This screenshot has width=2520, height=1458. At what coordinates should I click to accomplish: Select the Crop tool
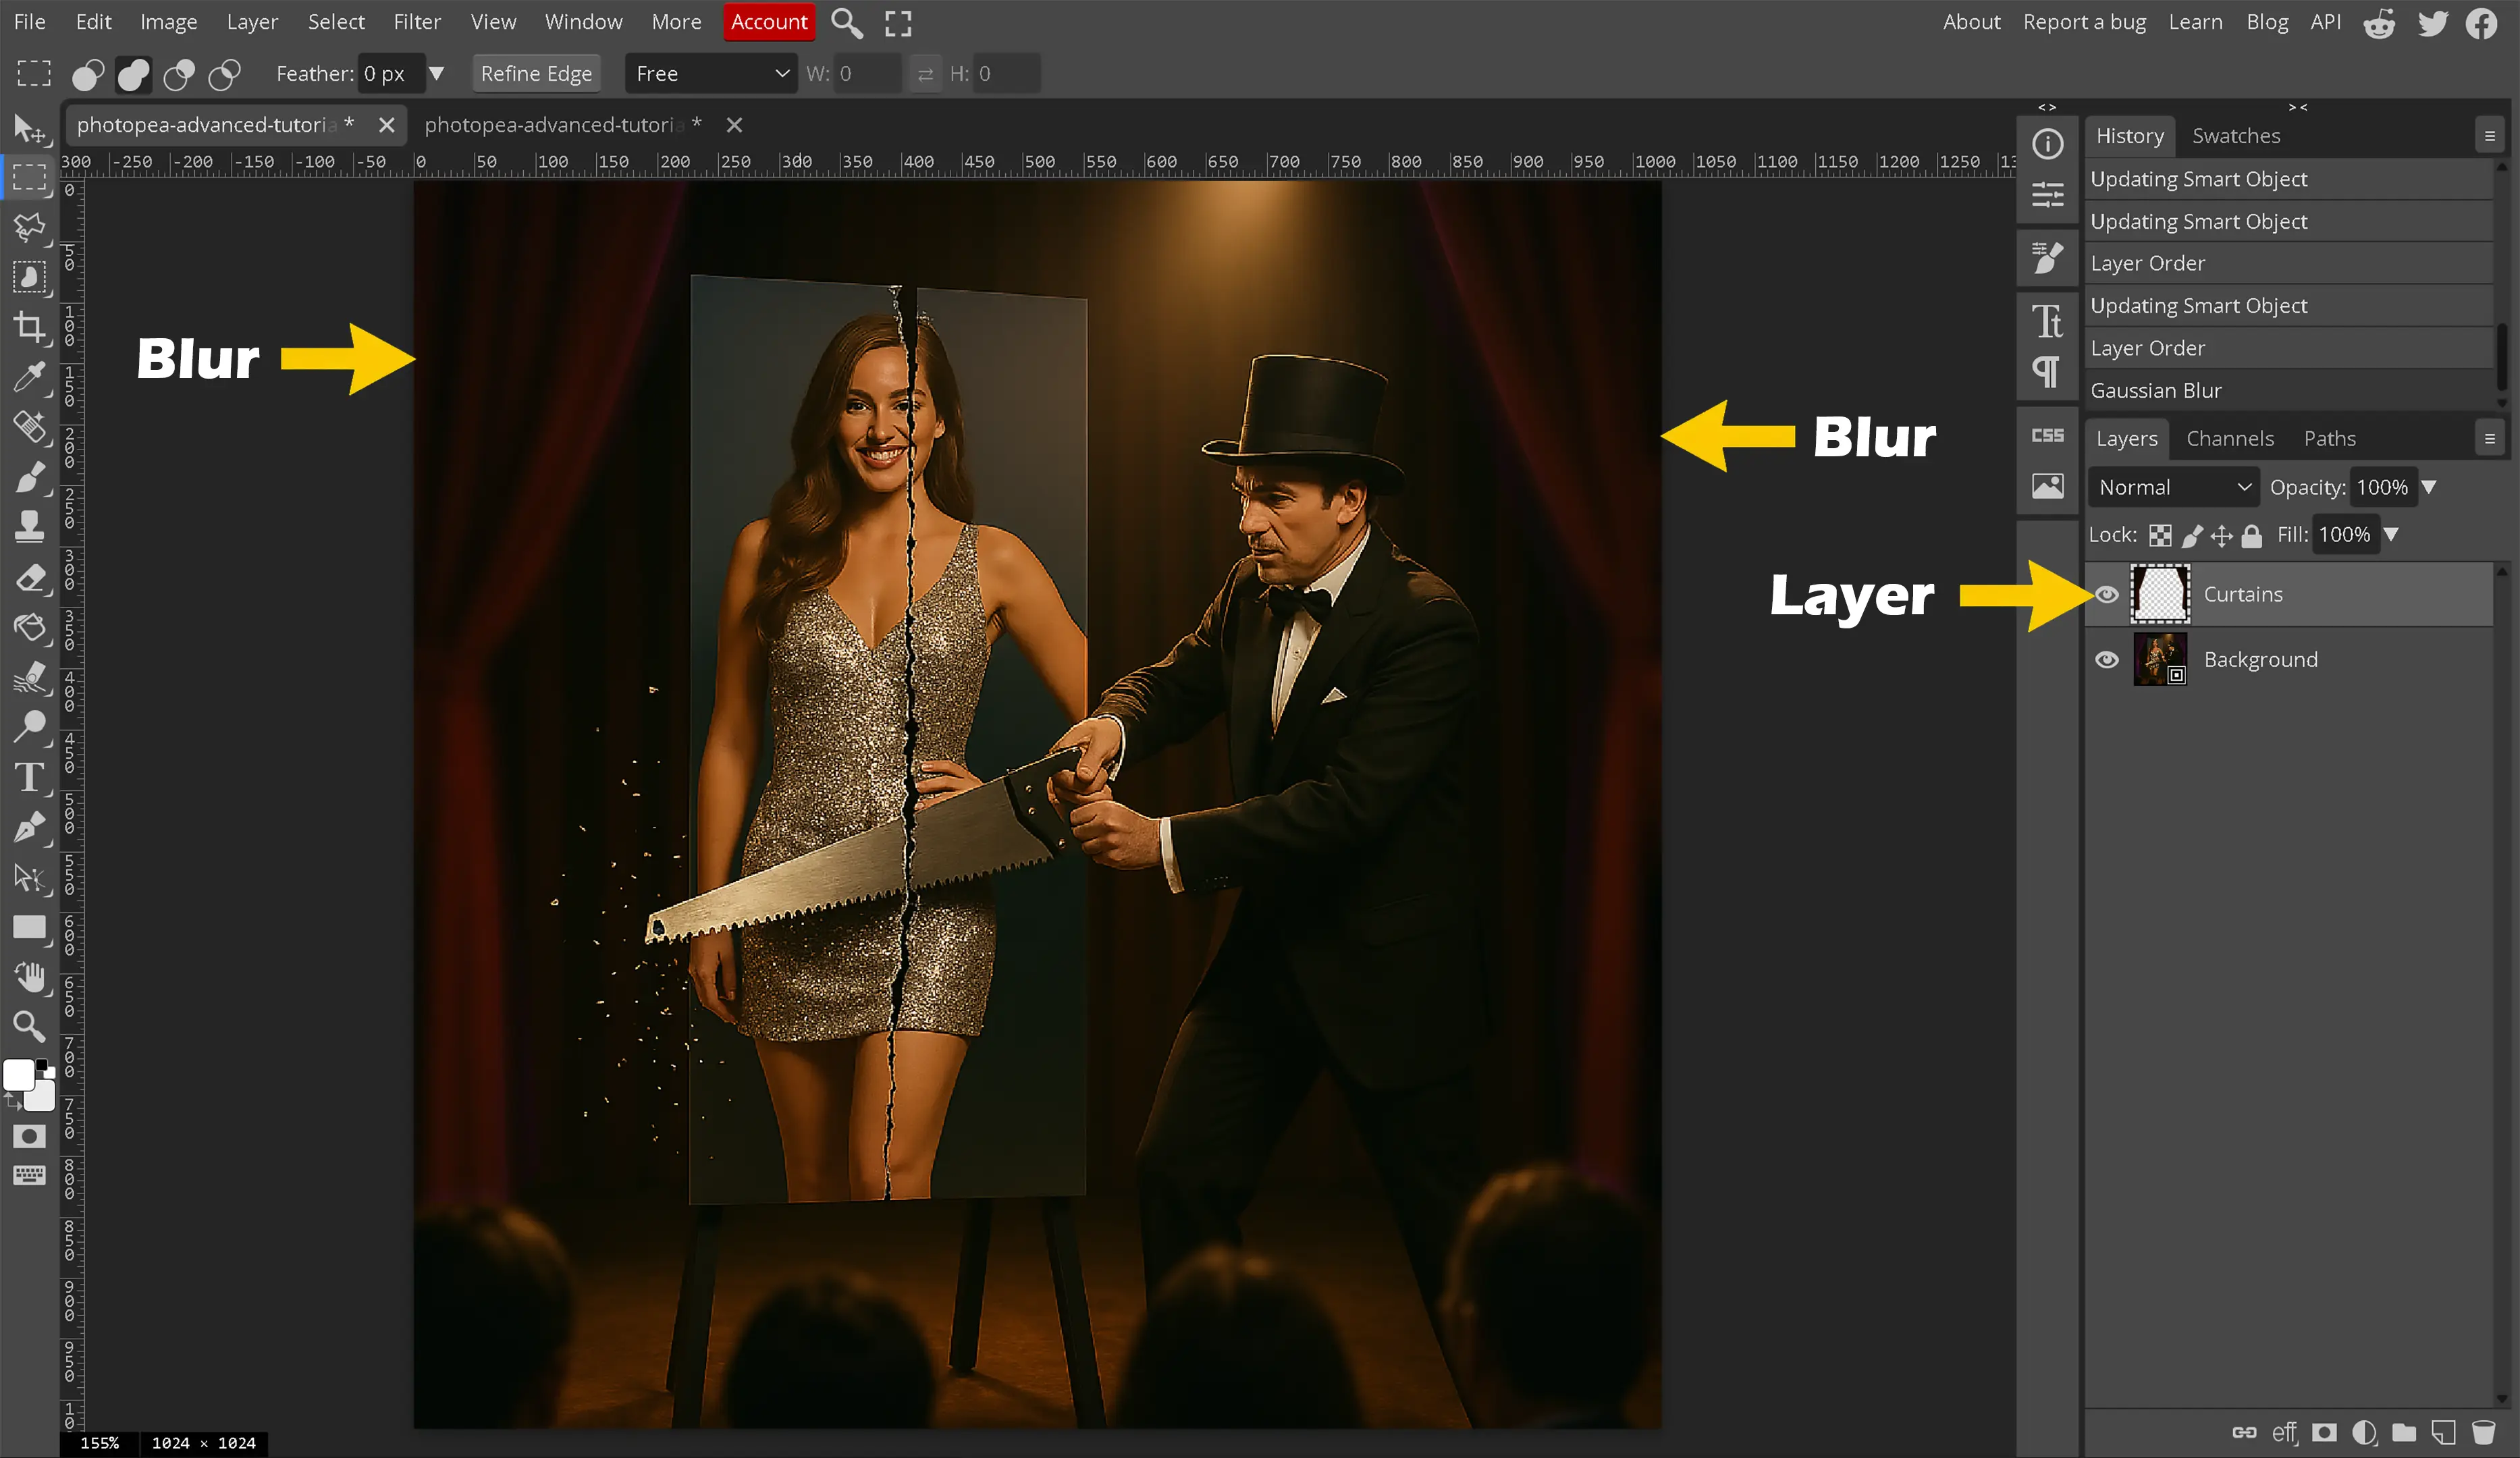click(29, 327)
